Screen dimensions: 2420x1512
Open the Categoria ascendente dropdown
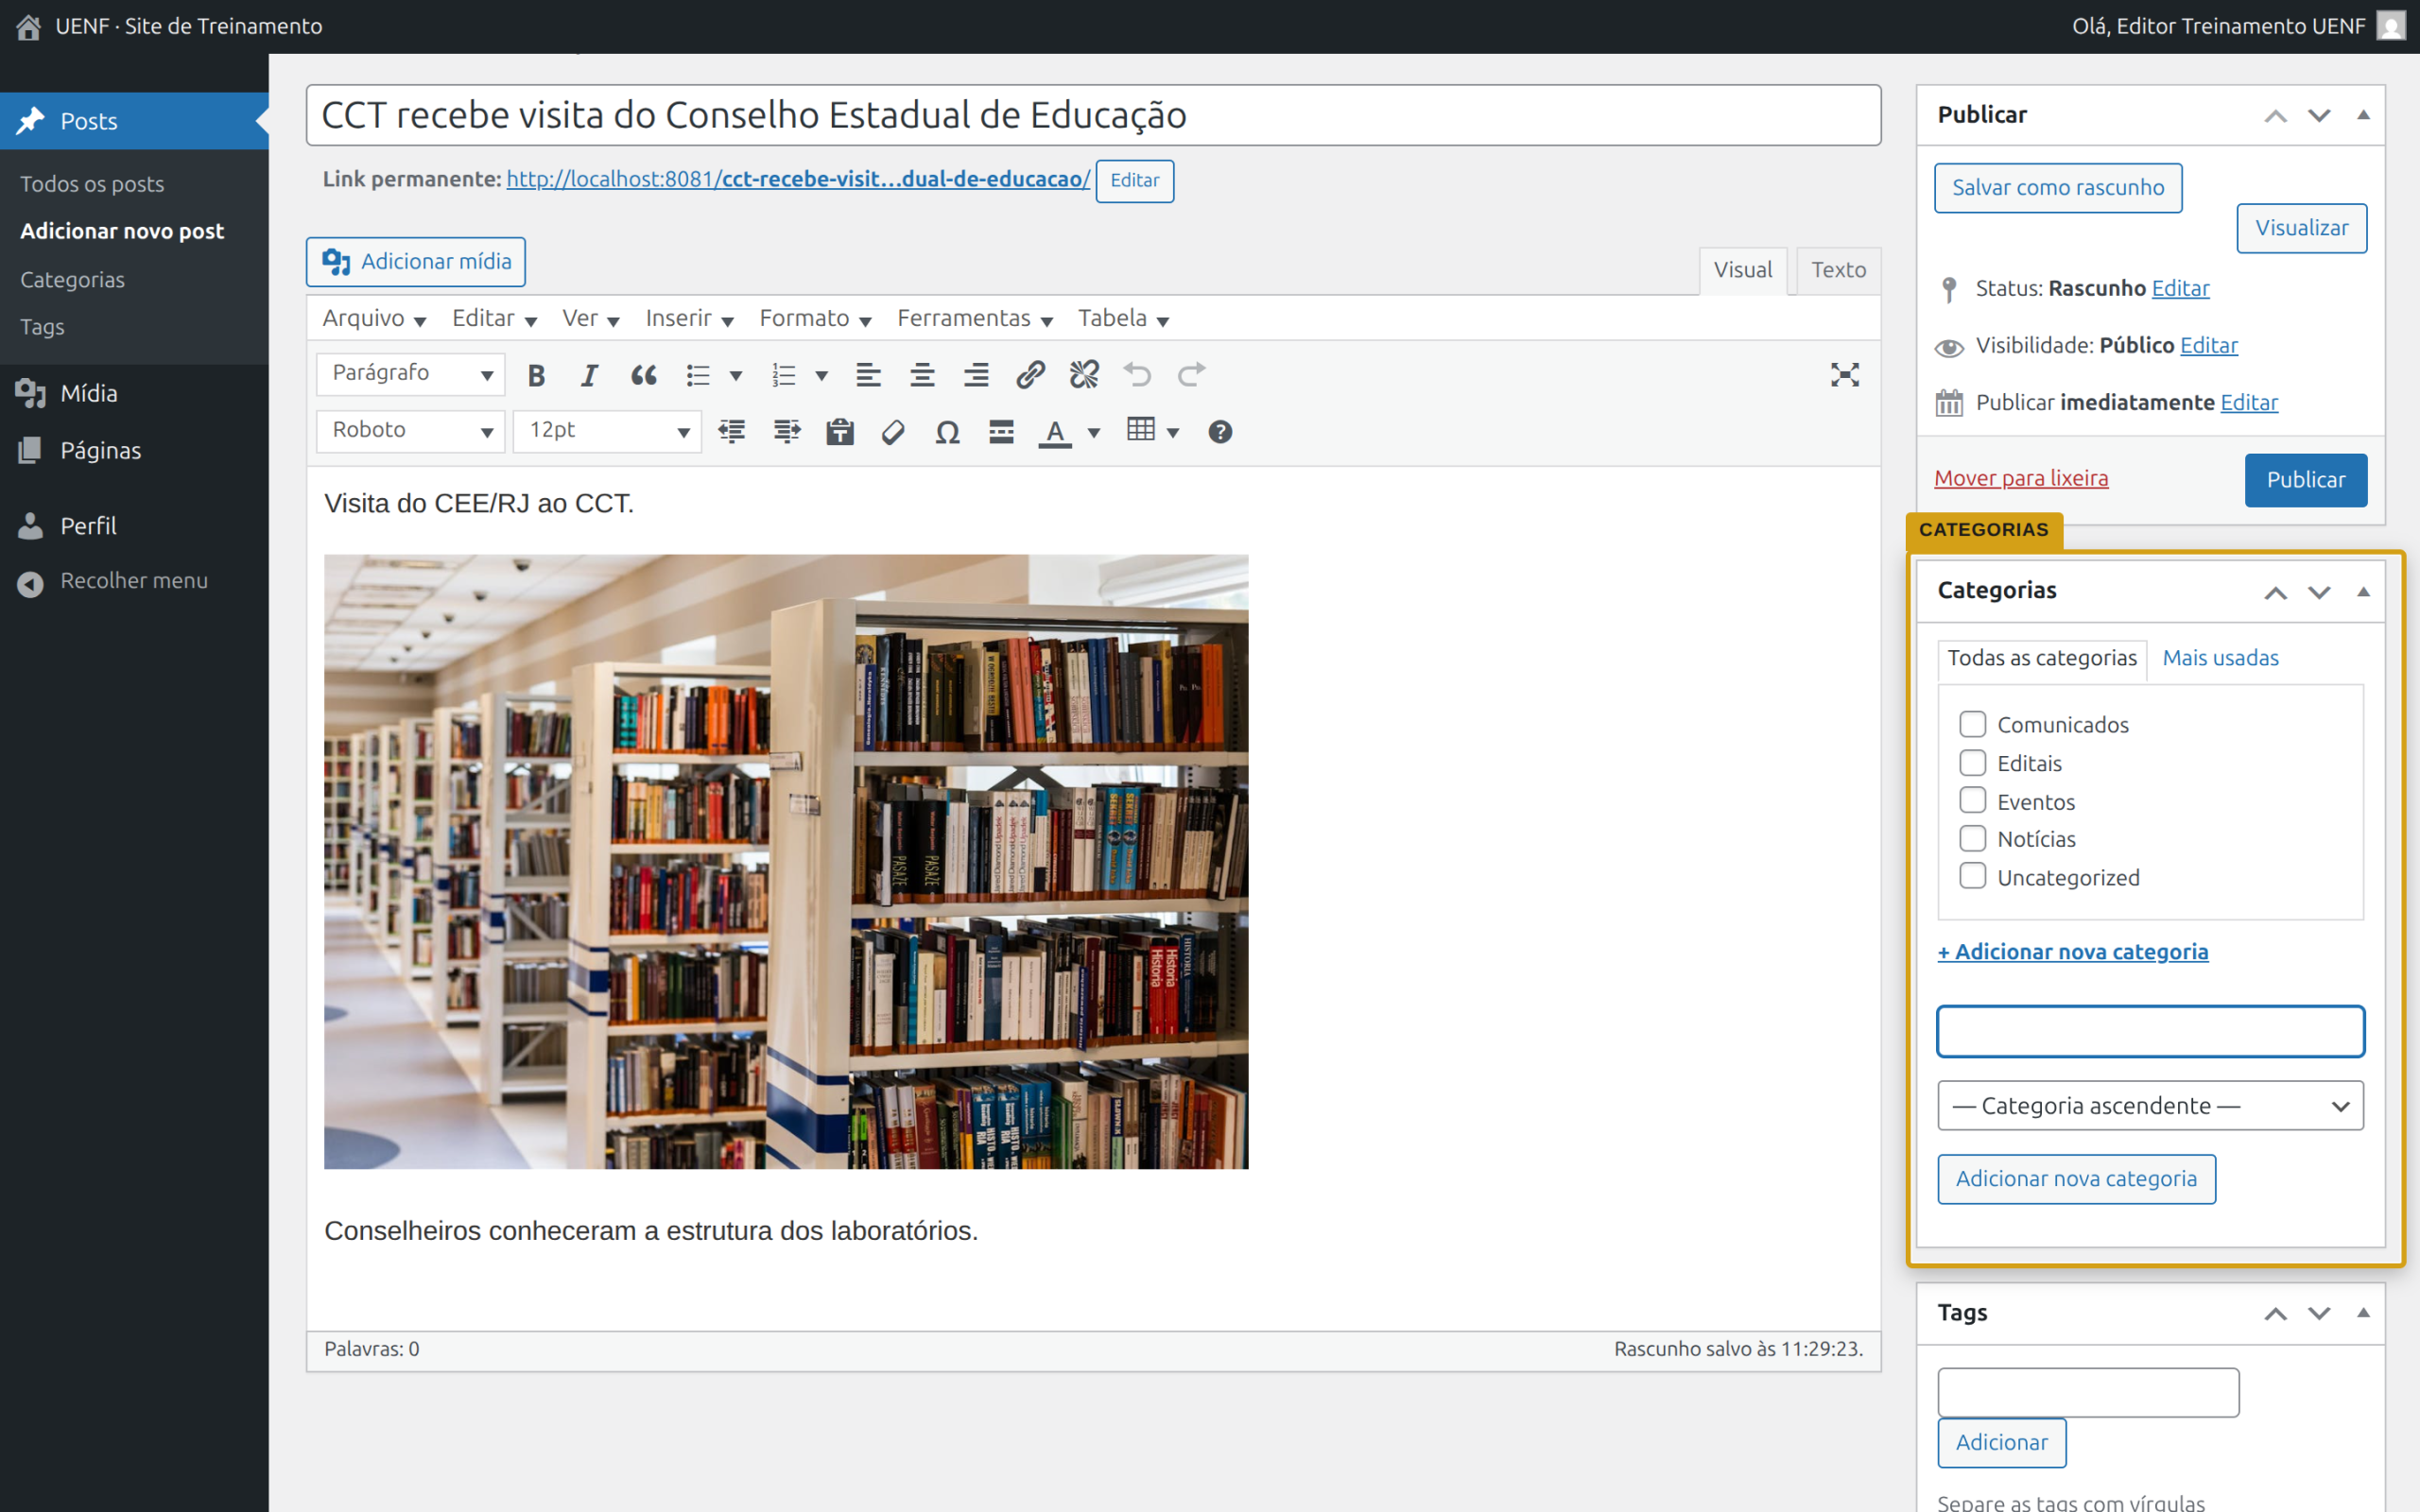pos(2150,1105)
